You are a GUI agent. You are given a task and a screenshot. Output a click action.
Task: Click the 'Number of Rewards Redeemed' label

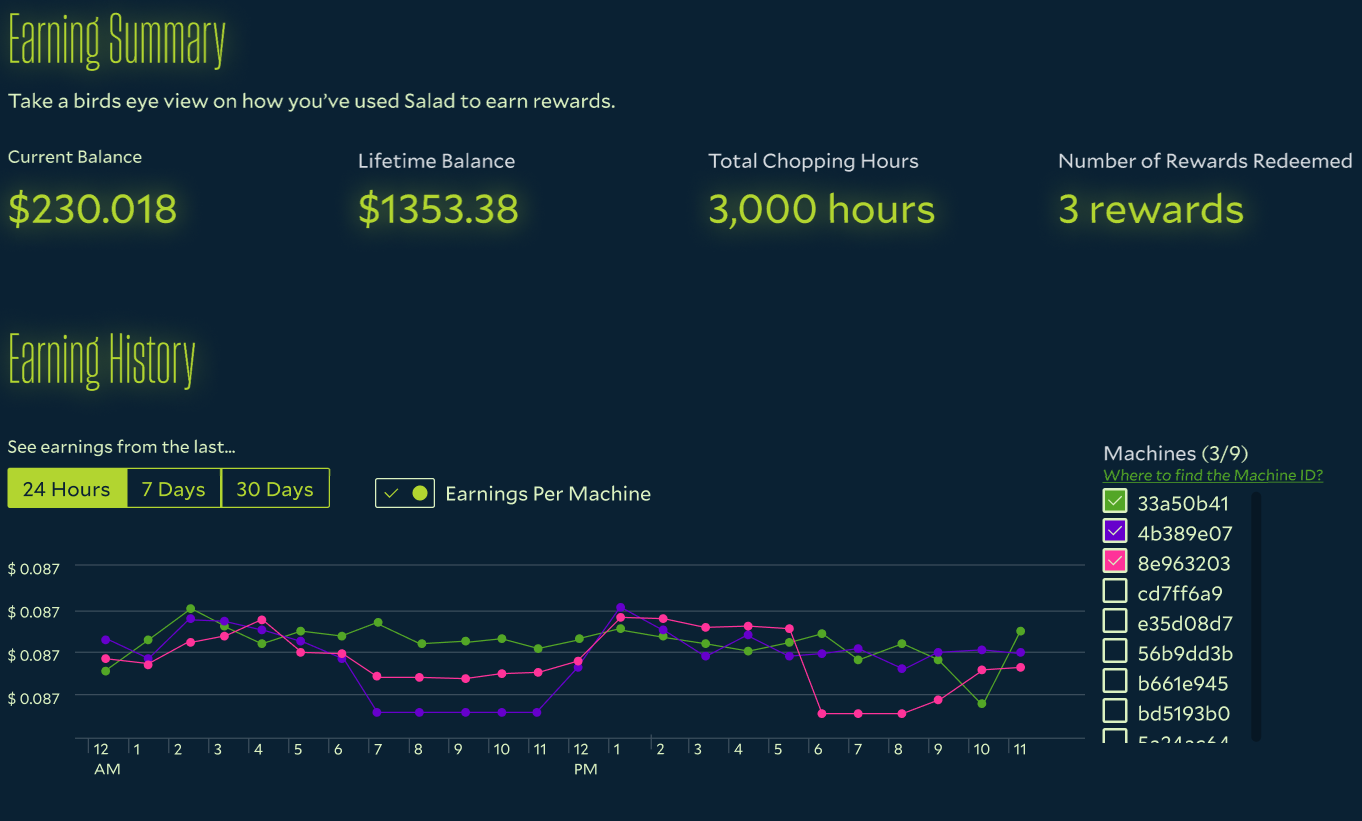1205,161
